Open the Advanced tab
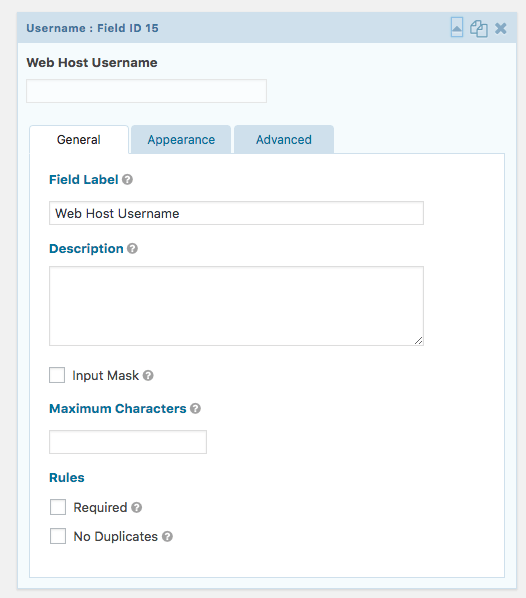 [x=284, y=140]
